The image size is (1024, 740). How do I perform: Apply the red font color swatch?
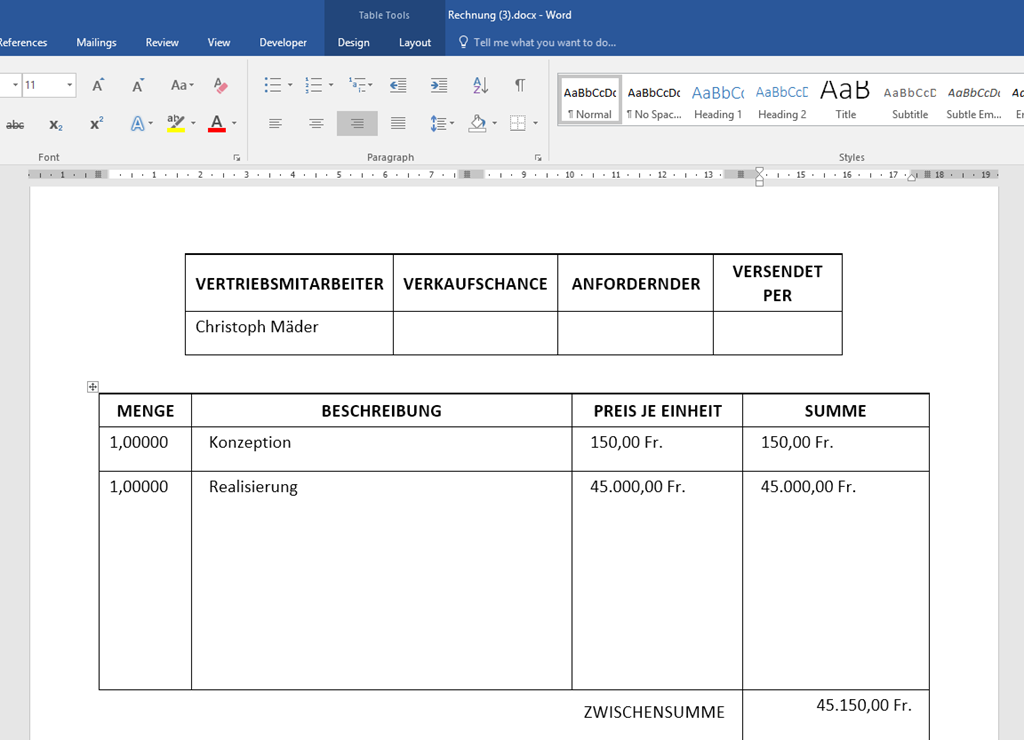(217, 124)
